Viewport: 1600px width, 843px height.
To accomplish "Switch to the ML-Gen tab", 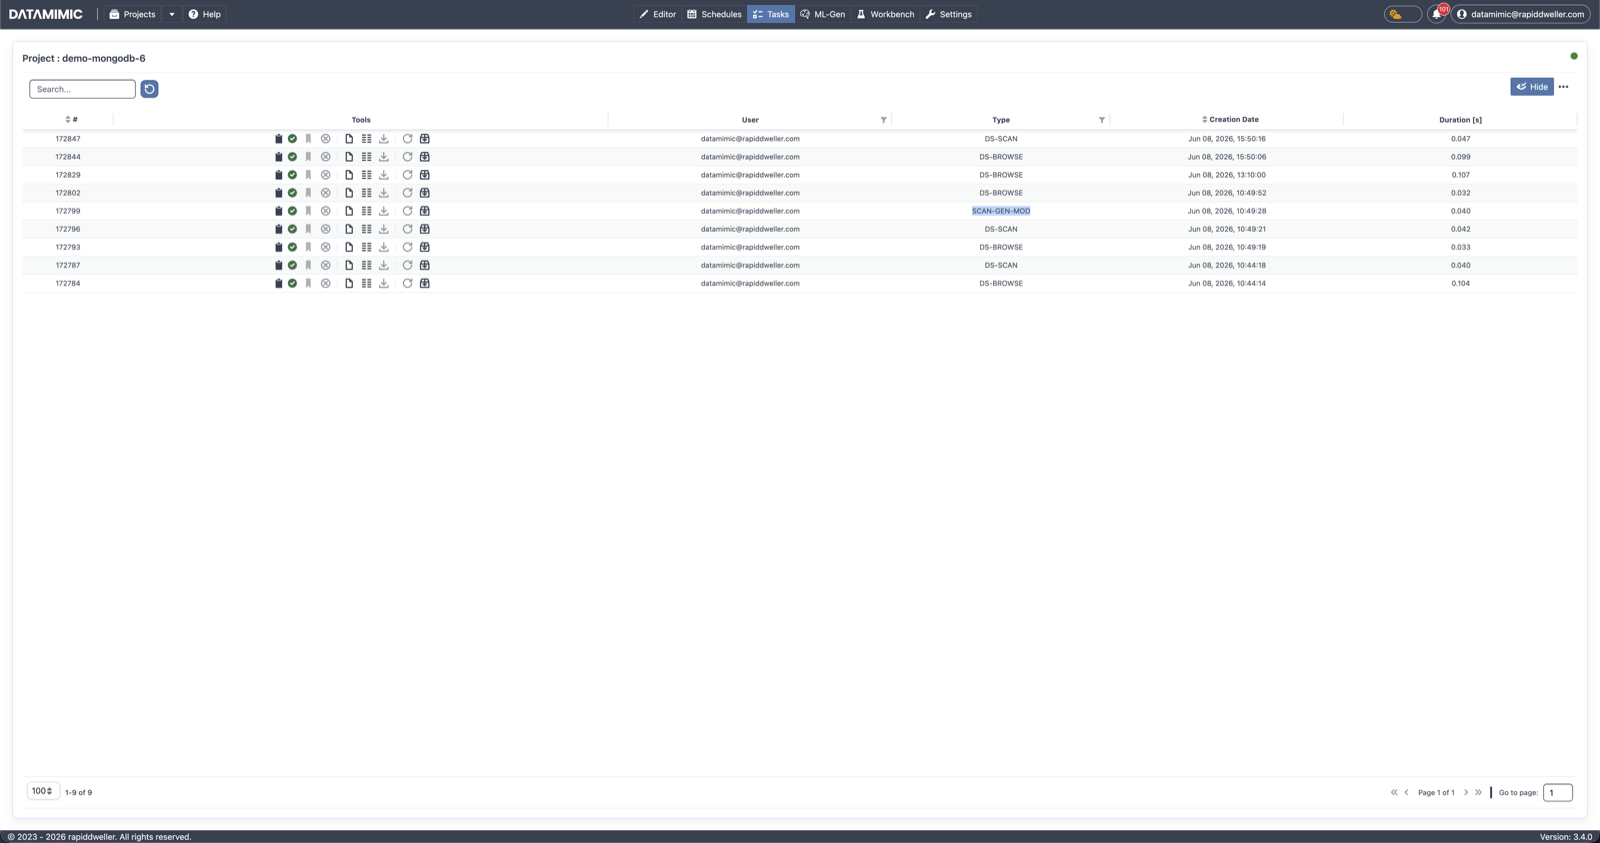I will 822,14.
